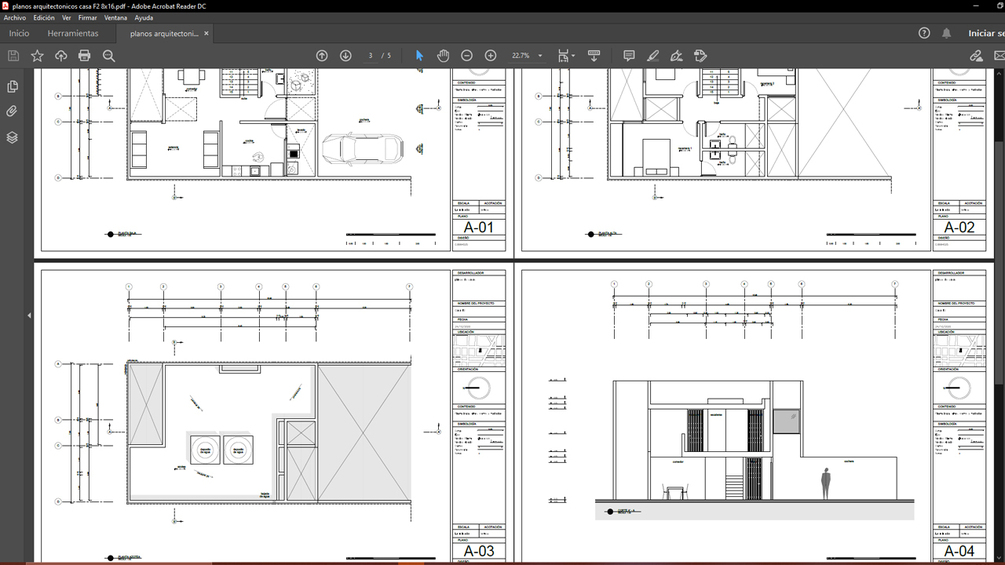The height and width of the screenshot is (565, 1005).
Task: Open the print icon
Action: (x=84, y=56)
